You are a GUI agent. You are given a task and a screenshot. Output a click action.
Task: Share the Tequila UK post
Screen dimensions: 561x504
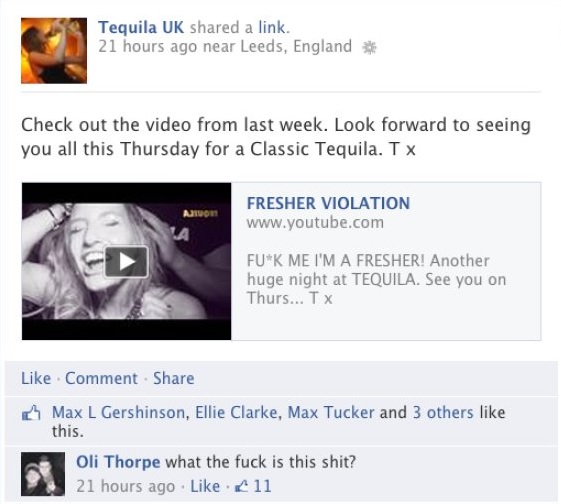pos(174,378)
